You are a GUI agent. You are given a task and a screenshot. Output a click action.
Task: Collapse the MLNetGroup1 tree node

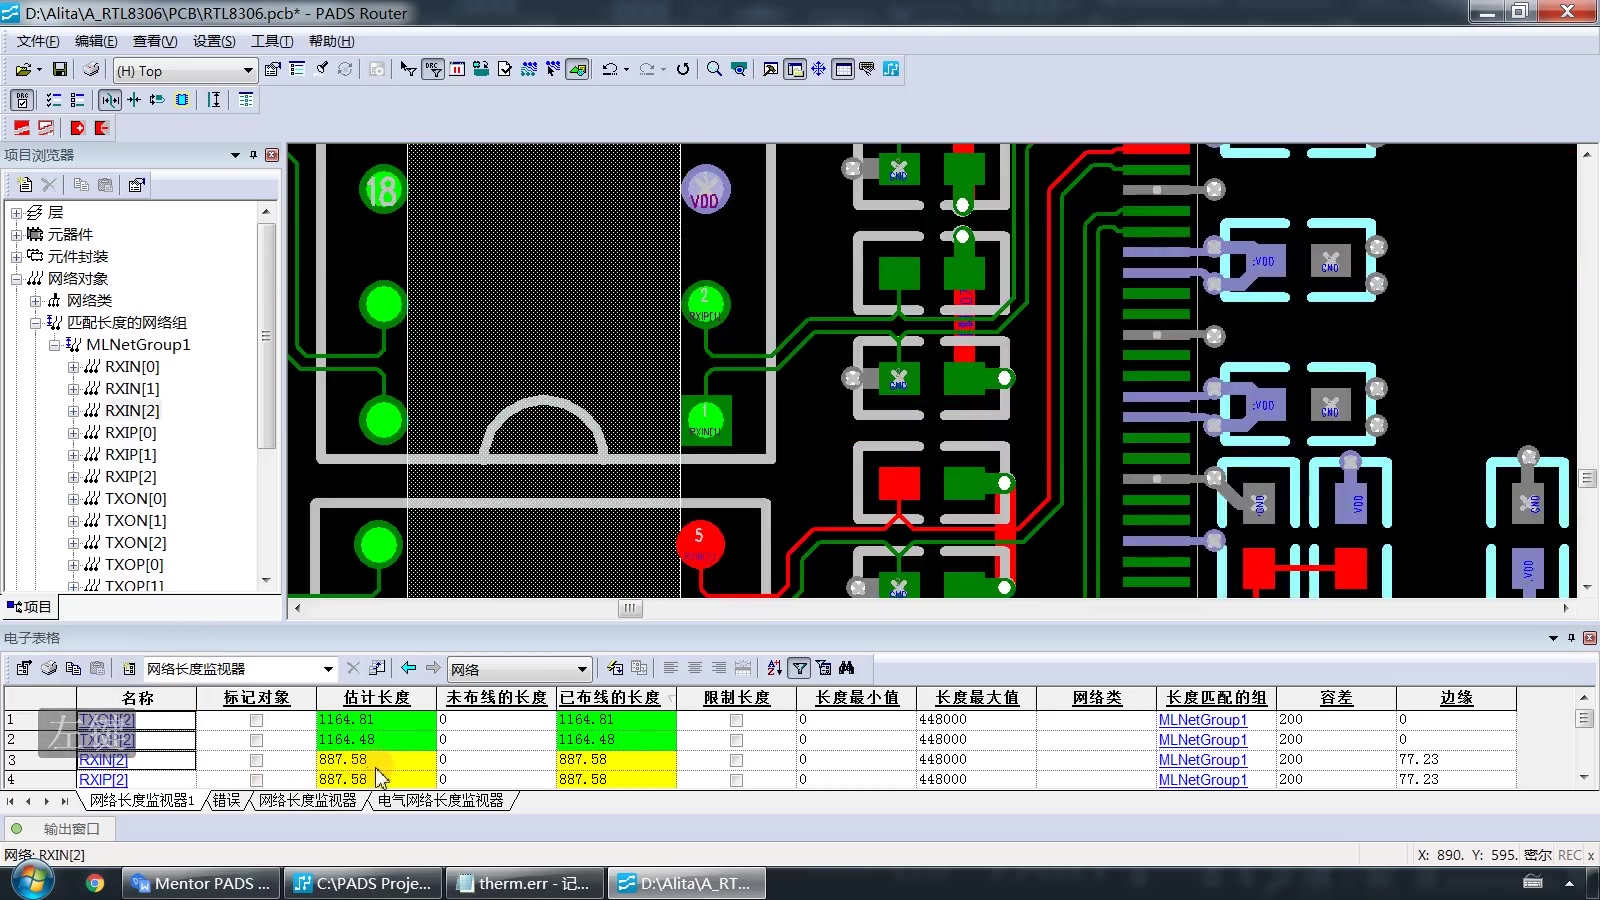54,345
